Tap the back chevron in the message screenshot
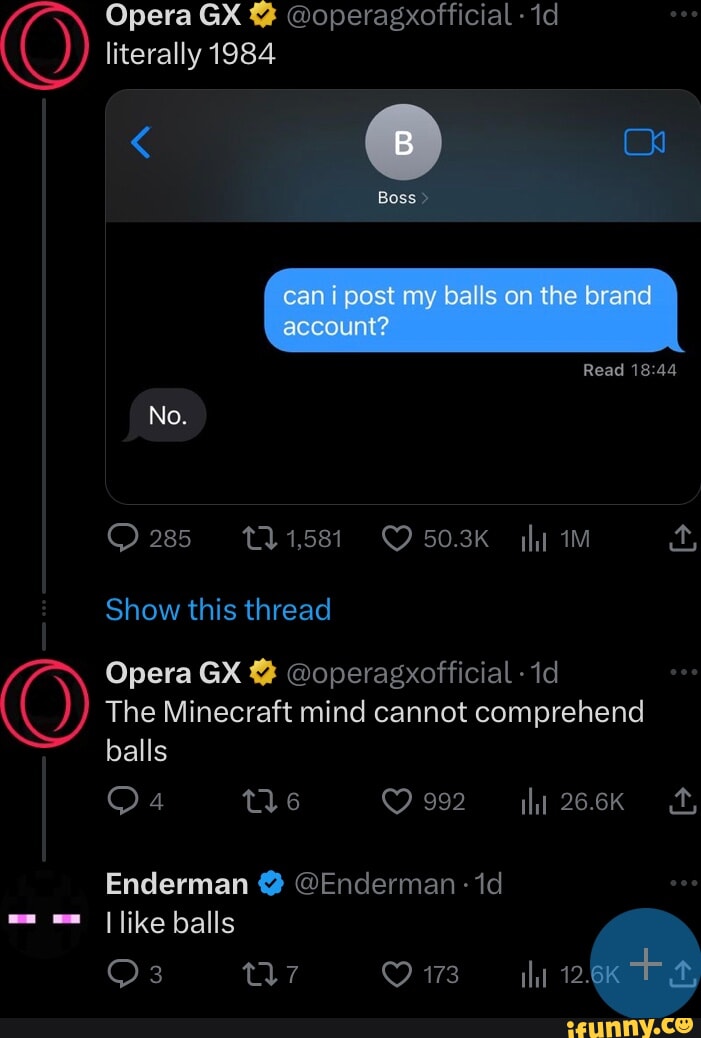The height and width of the screenshot is (1038, 701). point(141,144)
